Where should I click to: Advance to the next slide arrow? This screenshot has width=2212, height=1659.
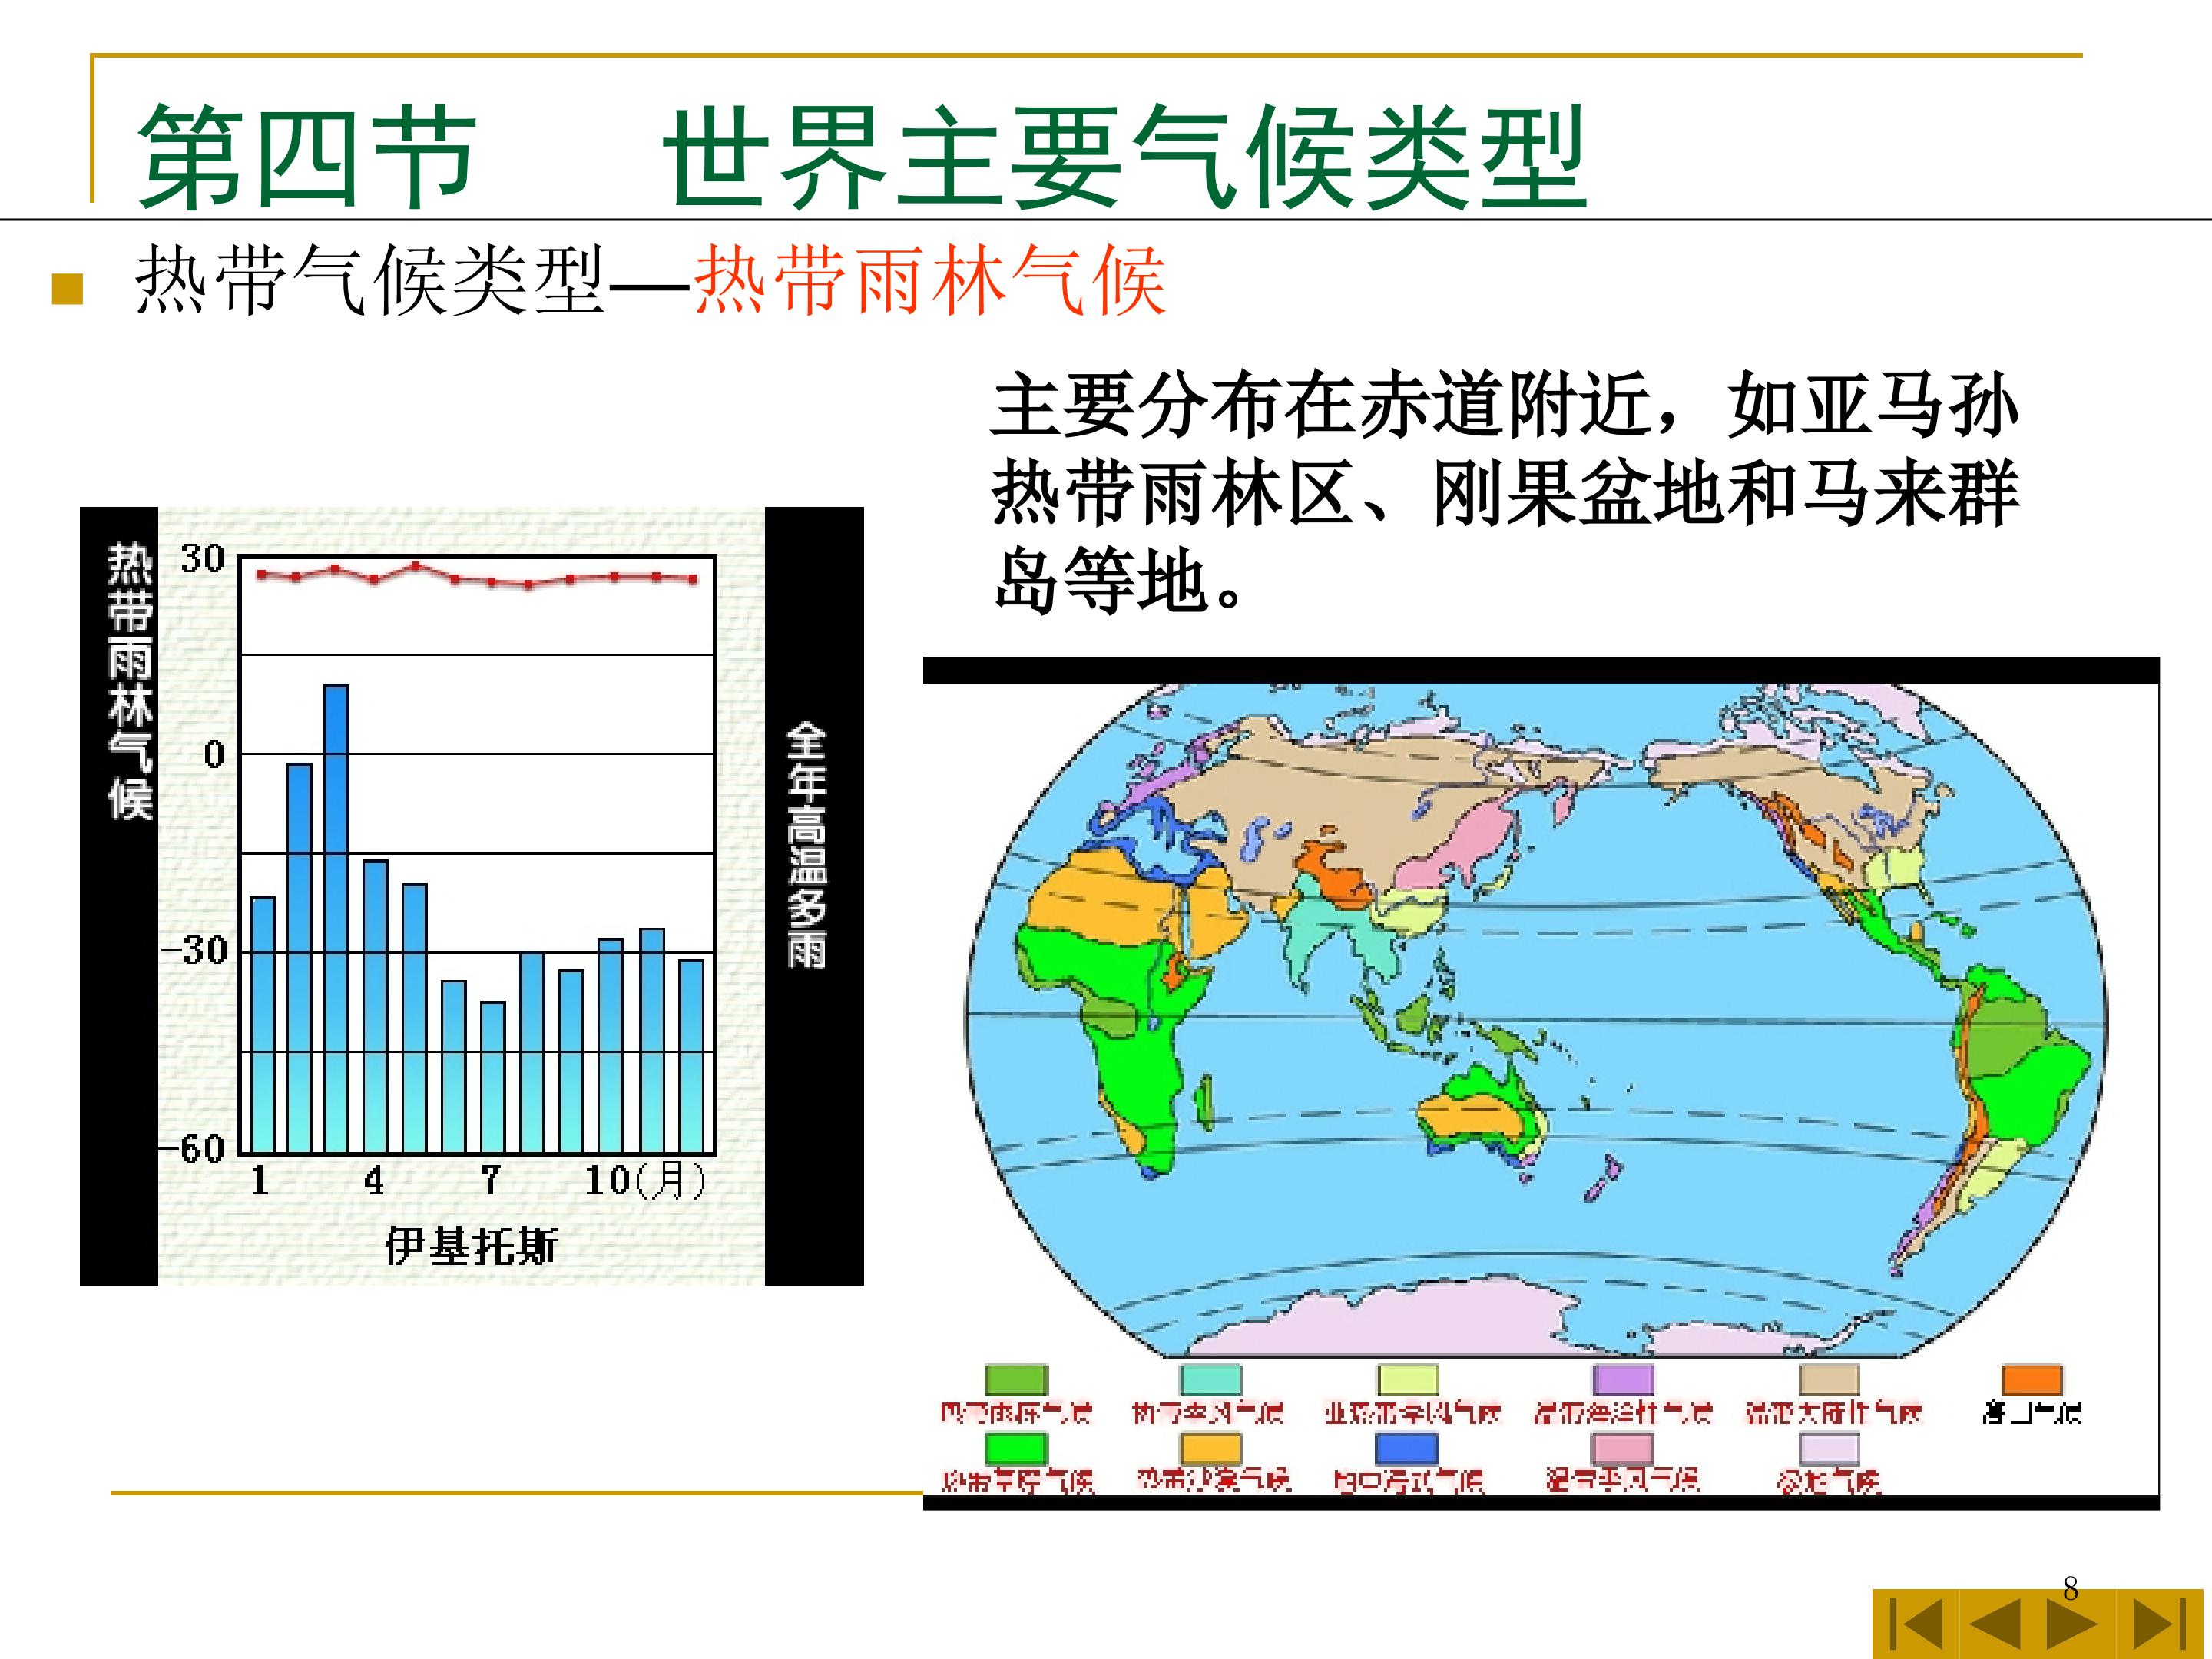click(x=2072, y=1625)
